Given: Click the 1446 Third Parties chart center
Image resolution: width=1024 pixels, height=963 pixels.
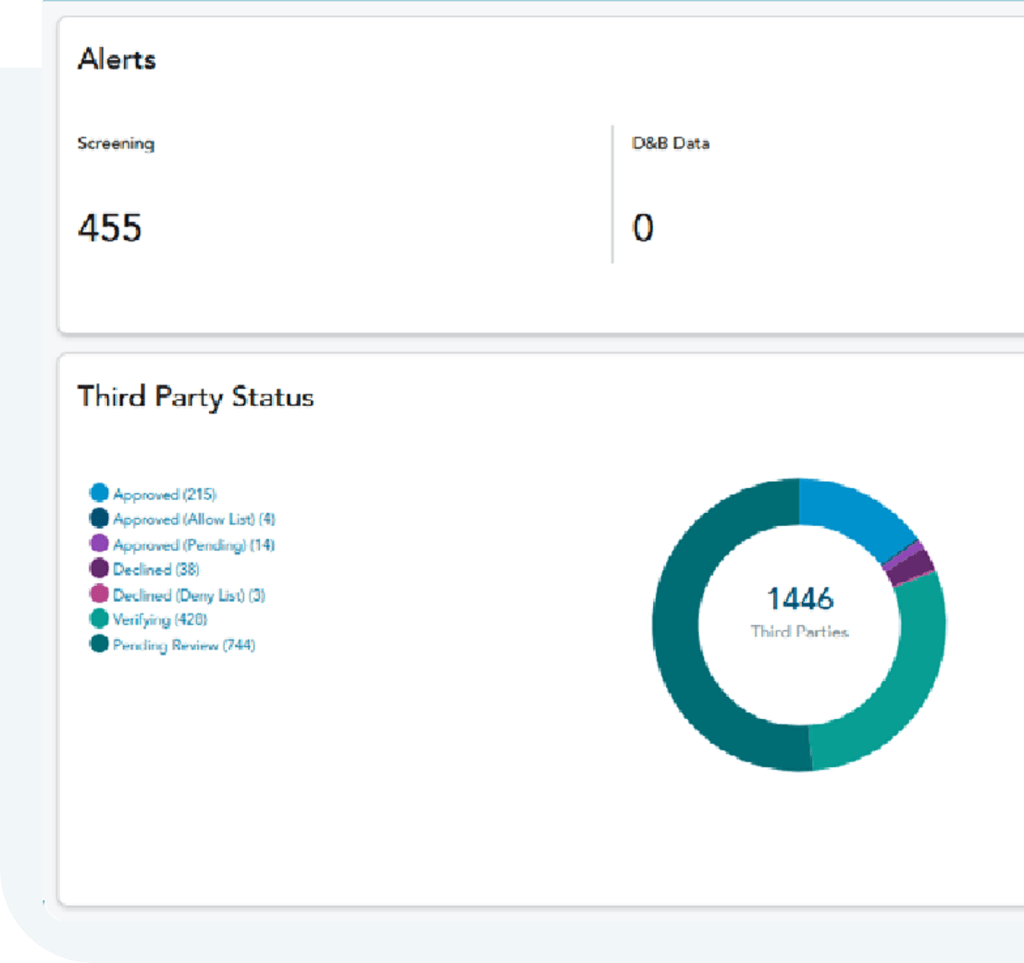Looking at the screenshot, I should tap(799, 612).
